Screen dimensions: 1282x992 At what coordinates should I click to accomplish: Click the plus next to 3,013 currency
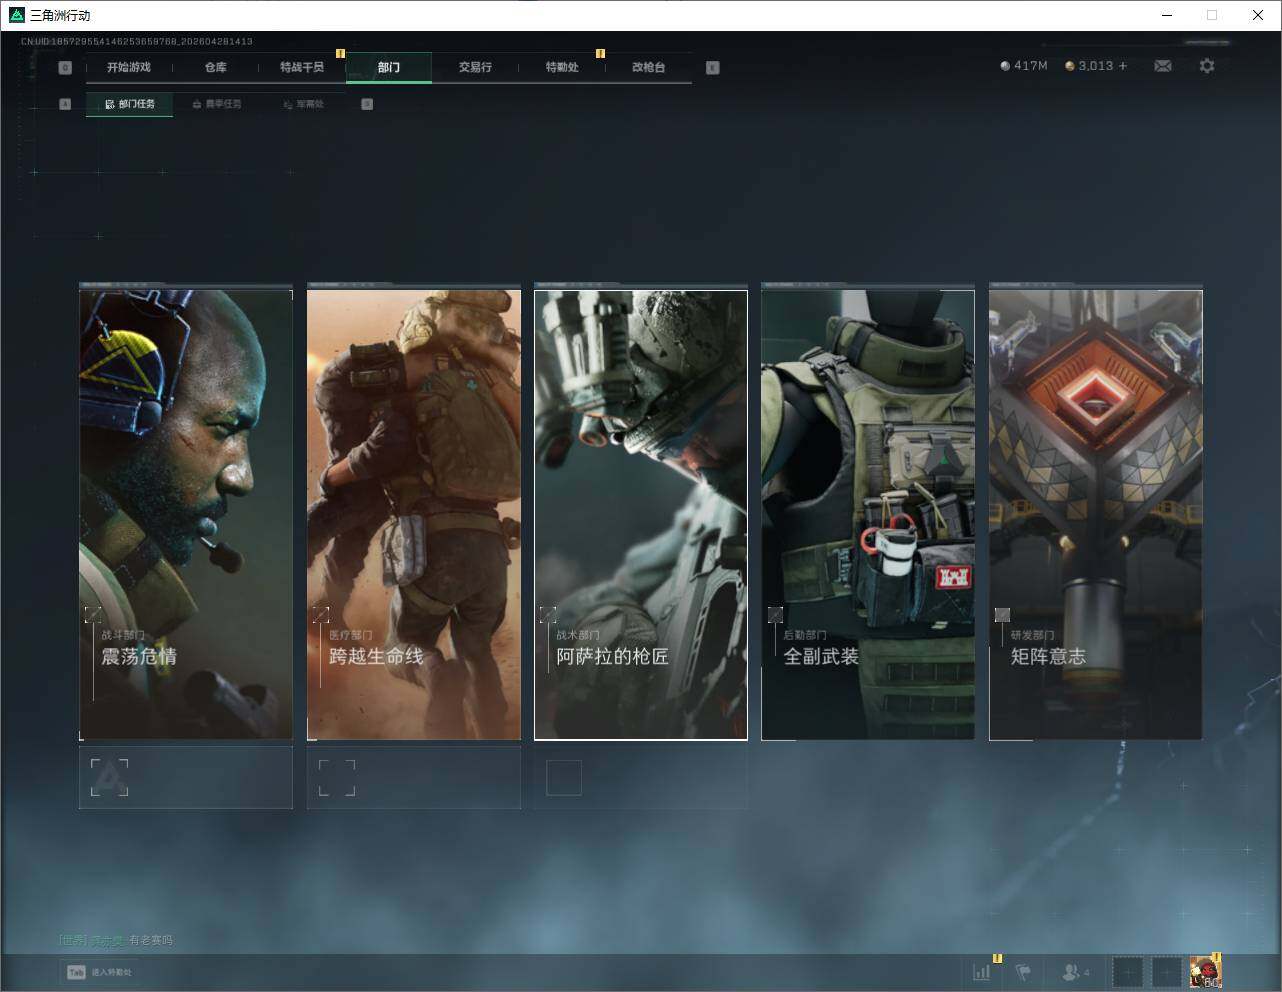(x=1123, y=66)
